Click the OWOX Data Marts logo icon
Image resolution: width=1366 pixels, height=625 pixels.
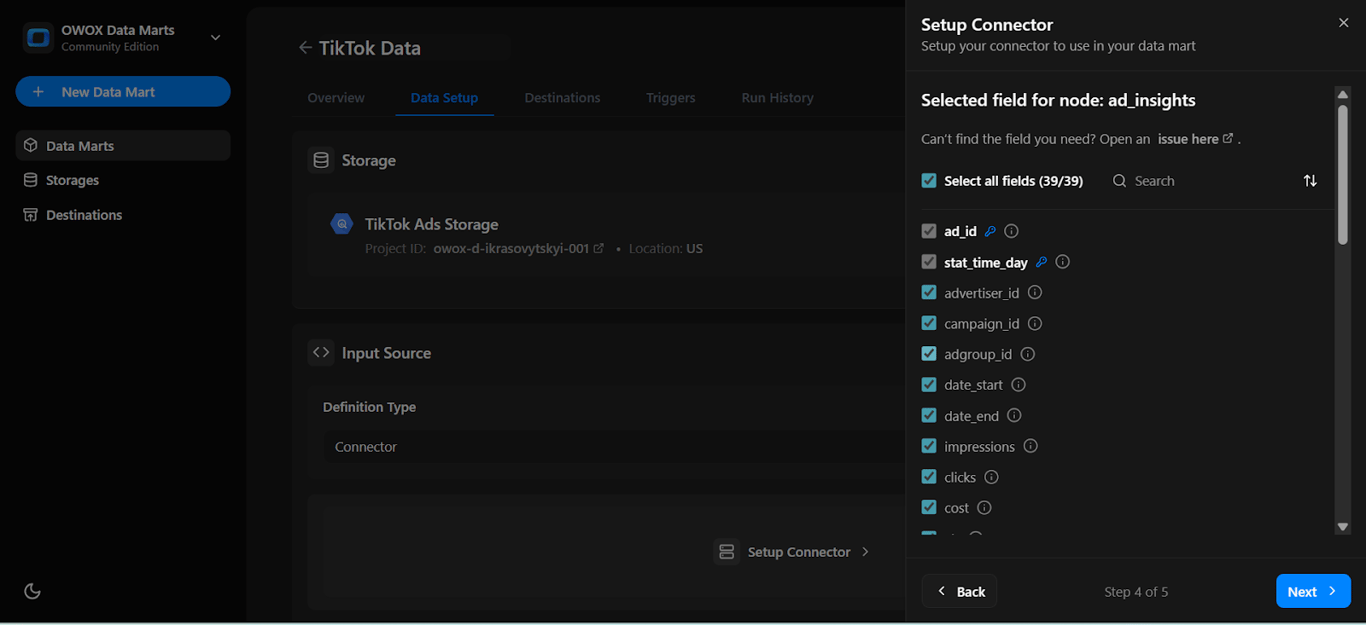pyautogui.click(x=39, y=38)
